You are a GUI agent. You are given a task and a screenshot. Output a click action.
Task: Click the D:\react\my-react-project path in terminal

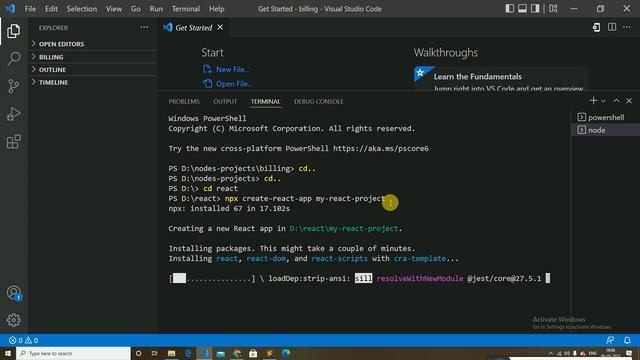pos(344,229)
